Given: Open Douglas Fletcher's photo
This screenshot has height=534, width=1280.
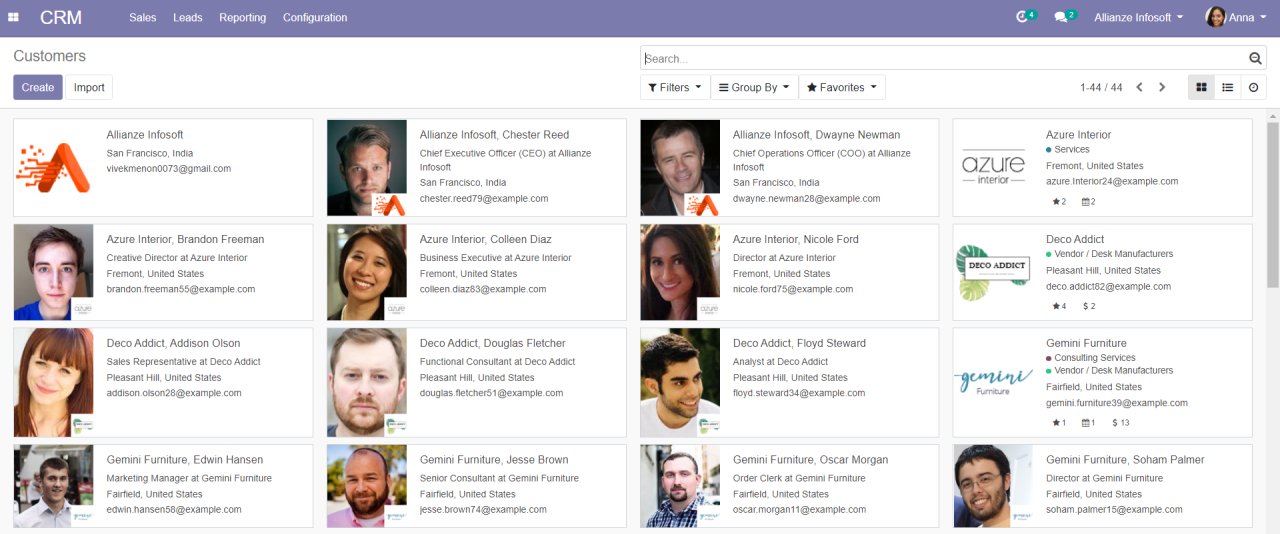Looking at the screenshot, I should tap(367, 382).
